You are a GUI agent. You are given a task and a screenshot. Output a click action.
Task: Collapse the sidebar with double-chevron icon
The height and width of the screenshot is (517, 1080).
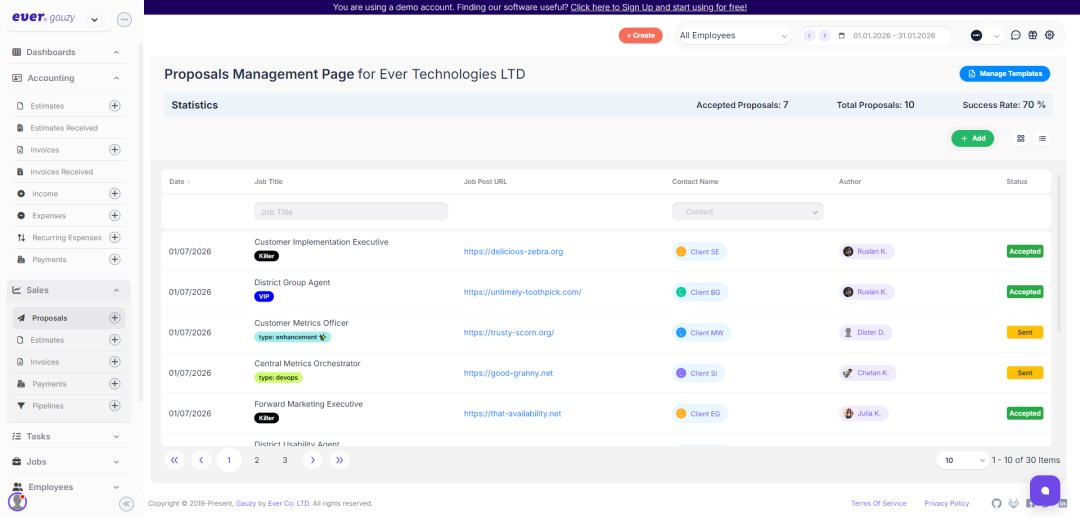point(127,504)
